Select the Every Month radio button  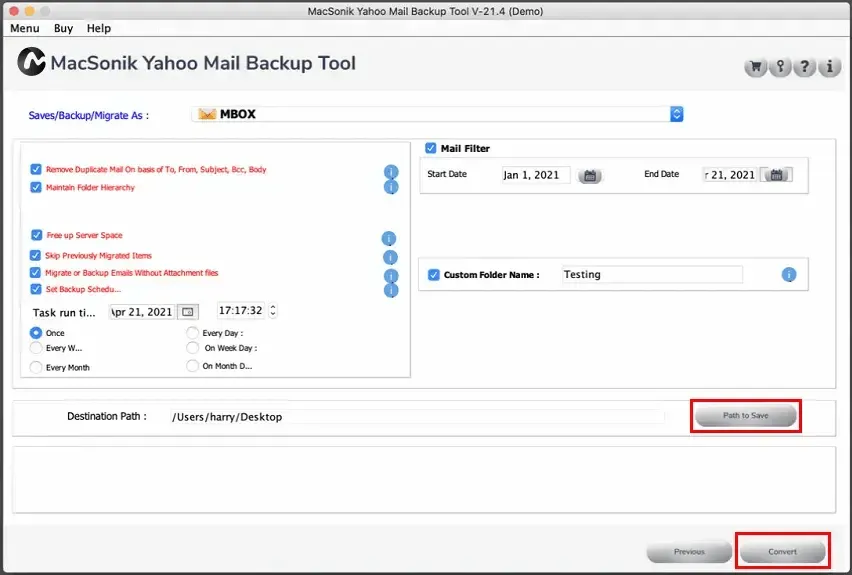tap(36, 367)
